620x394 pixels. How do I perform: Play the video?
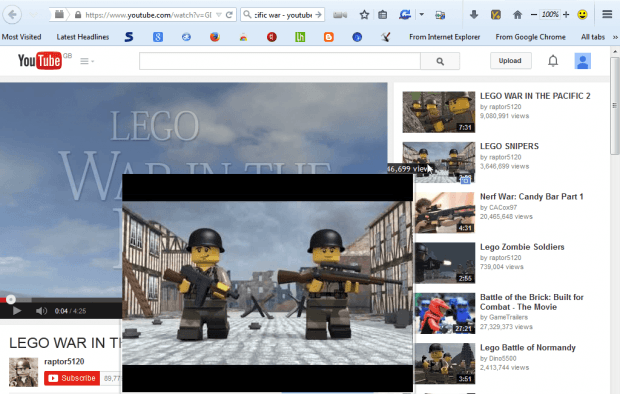[x=17, y=311]
